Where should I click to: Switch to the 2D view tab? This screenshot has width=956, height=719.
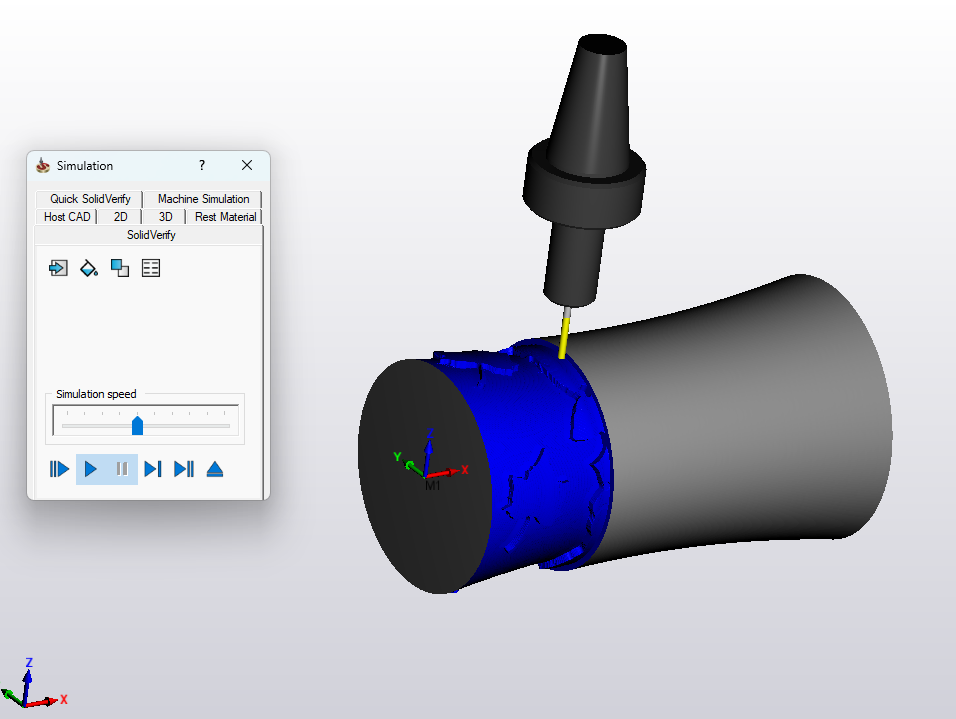(x=119, y=216)
